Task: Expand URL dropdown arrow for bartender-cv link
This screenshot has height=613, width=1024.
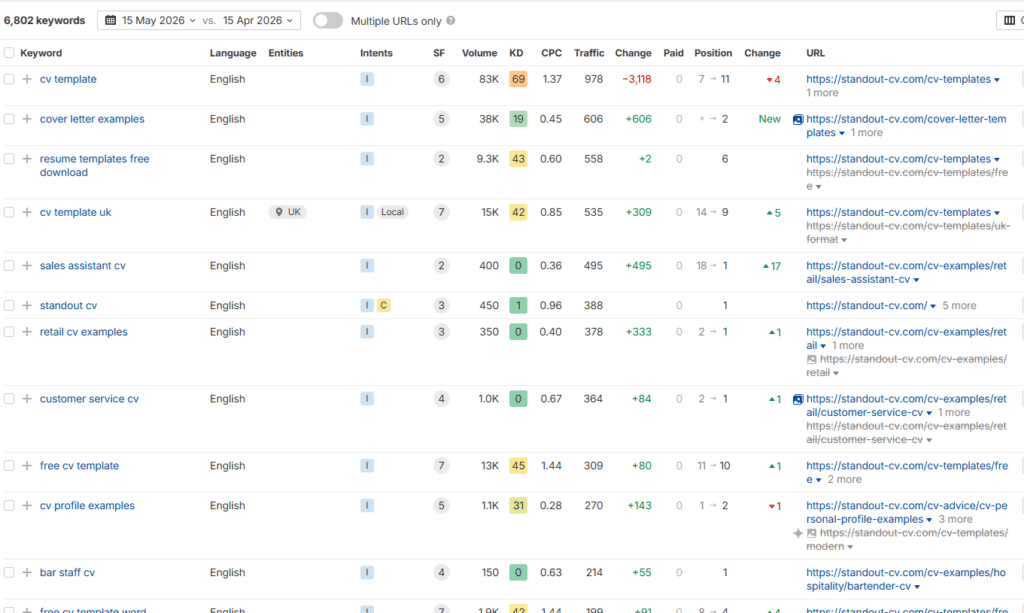Action: point(917,587)
